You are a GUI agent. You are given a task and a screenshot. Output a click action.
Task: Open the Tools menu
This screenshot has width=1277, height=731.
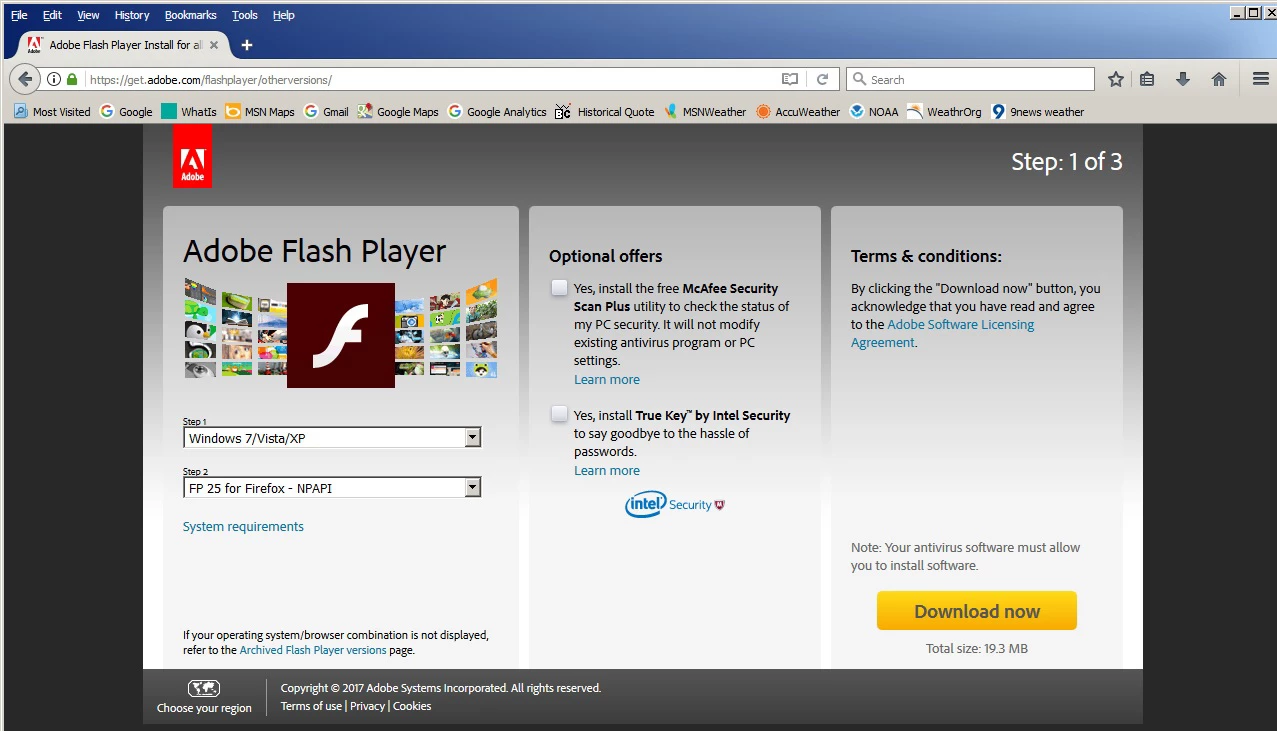coord(245,15)
